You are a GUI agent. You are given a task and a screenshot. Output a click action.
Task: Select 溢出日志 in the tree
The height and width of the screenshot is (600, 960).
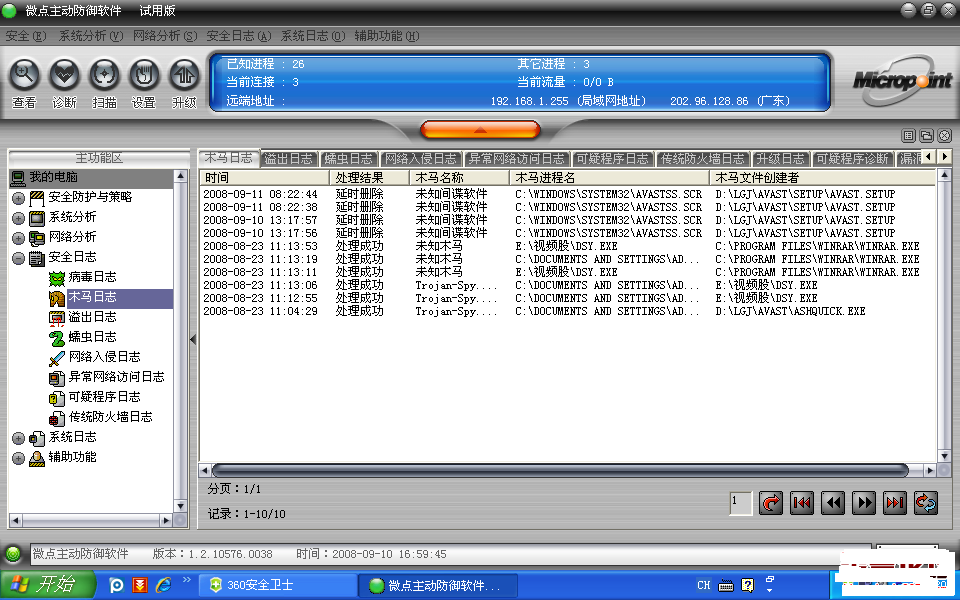(92, 317)
